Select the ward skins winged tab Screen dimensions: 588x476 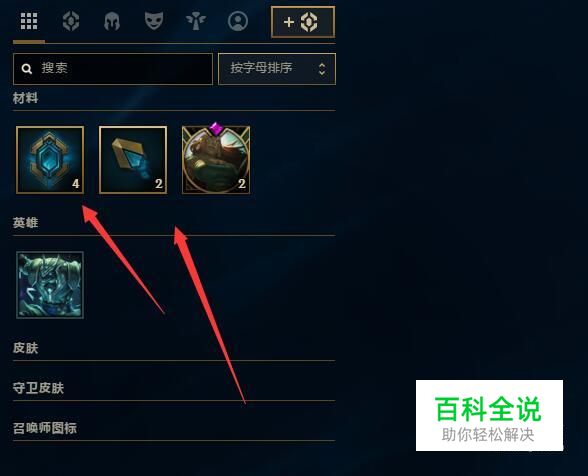coord(195,21)
